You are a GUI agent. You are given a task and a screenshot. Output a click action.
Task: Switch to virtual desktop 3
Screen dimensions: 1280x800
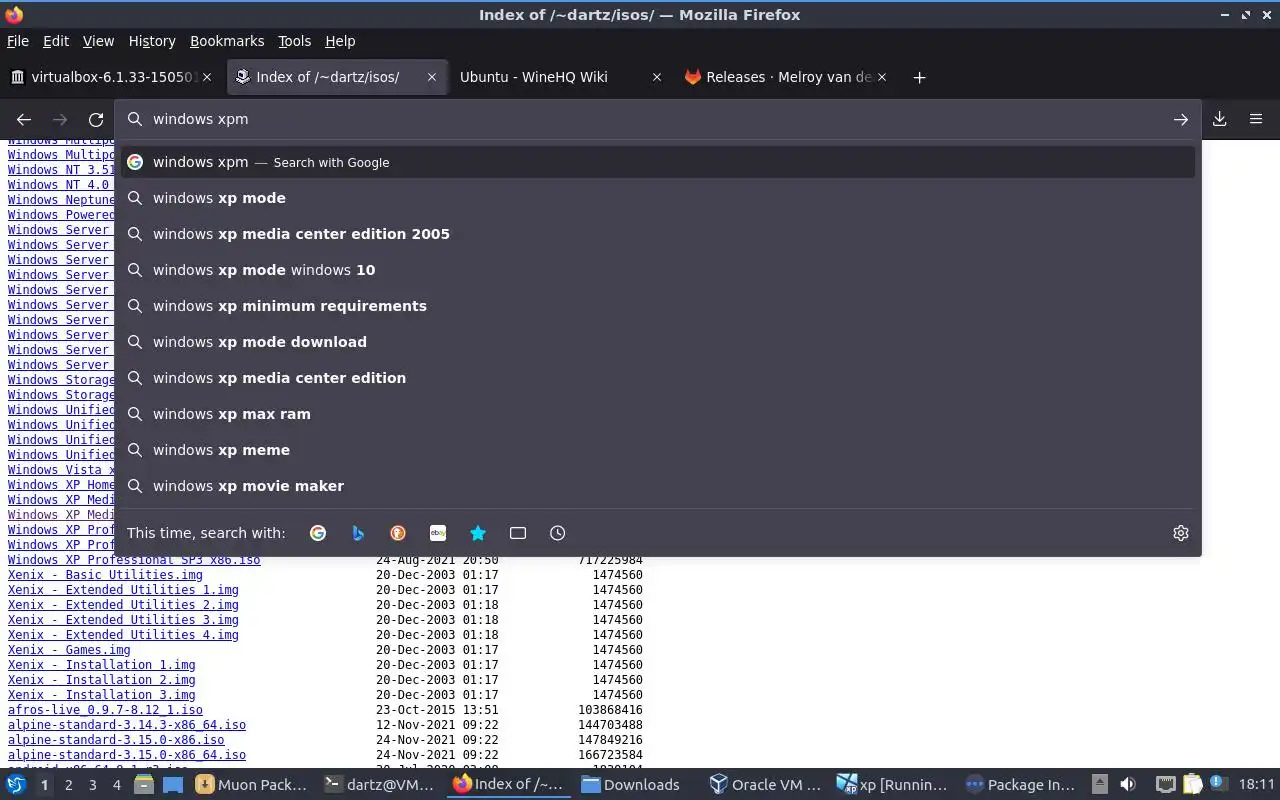pos(92,785)
